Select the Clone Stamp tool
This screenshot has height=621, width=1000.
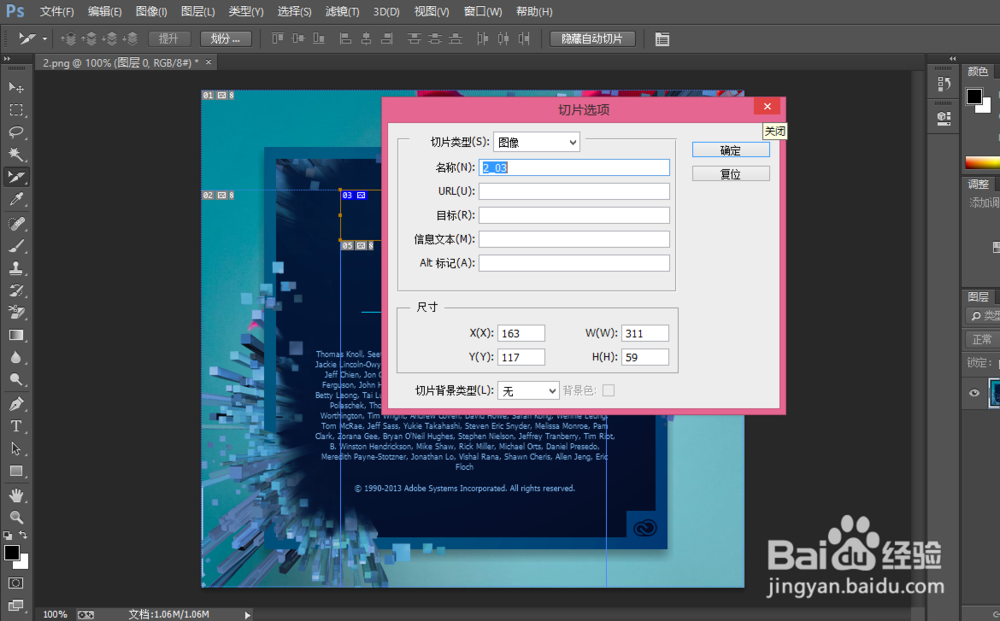(16, 268)
